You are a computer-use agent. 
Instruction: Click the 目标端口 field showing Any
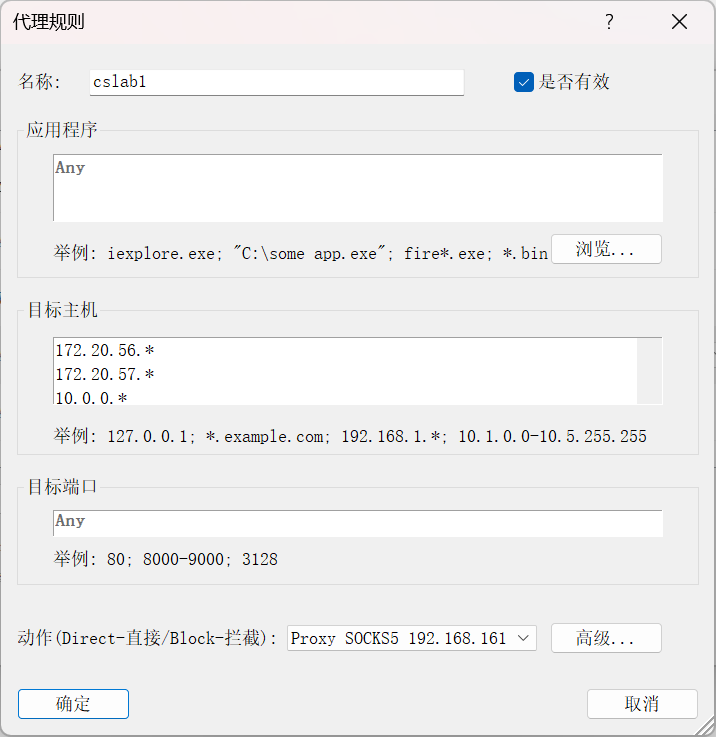[x=358, y=523]
